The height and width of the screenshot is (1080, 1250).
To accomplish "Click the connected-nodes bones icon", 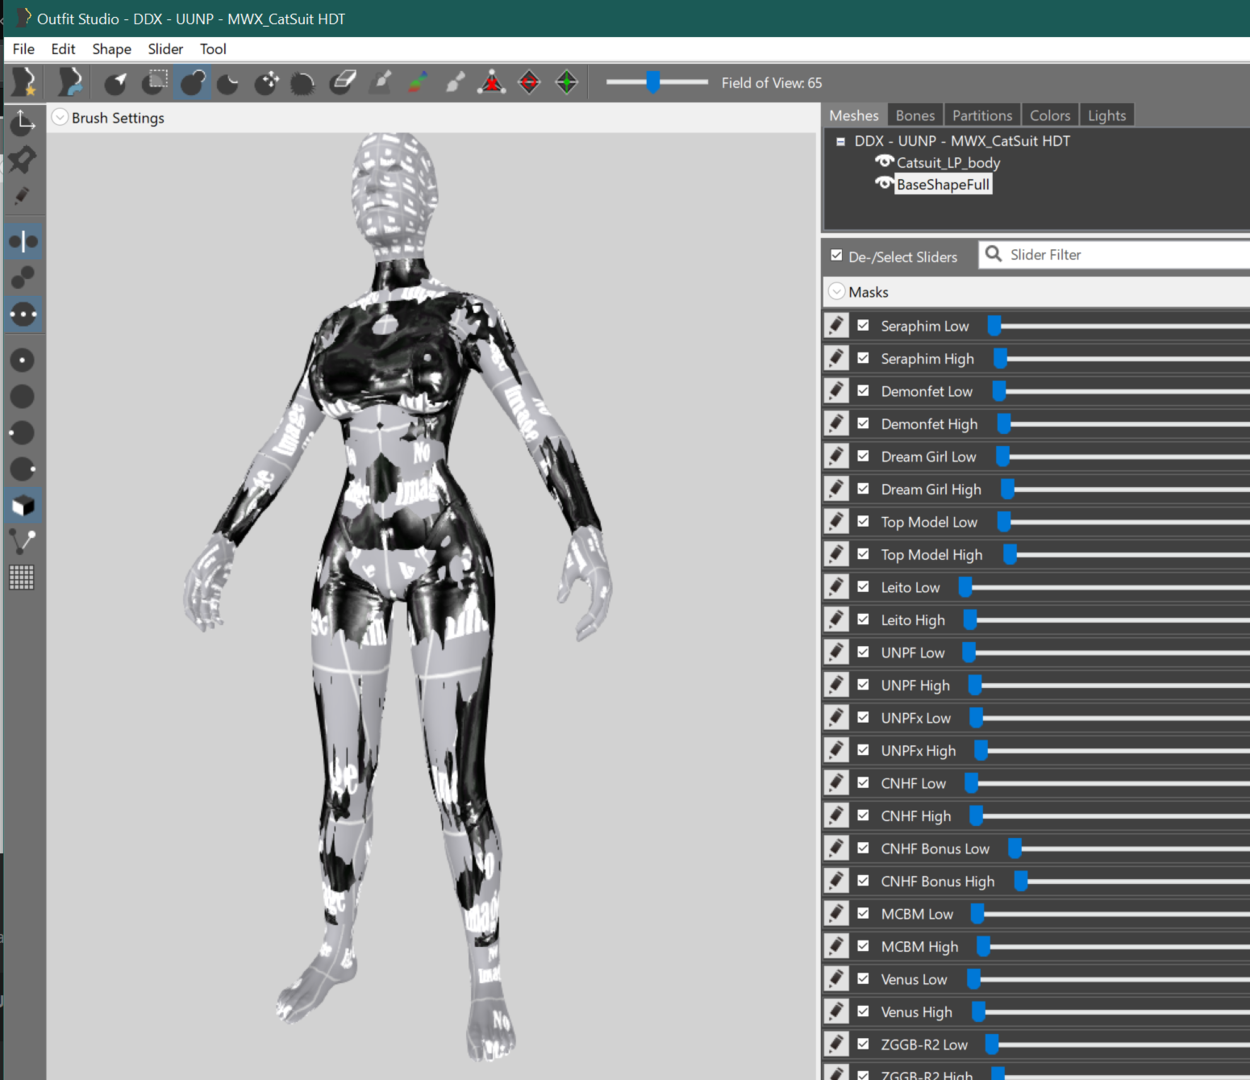I will [x=22, y=541].
